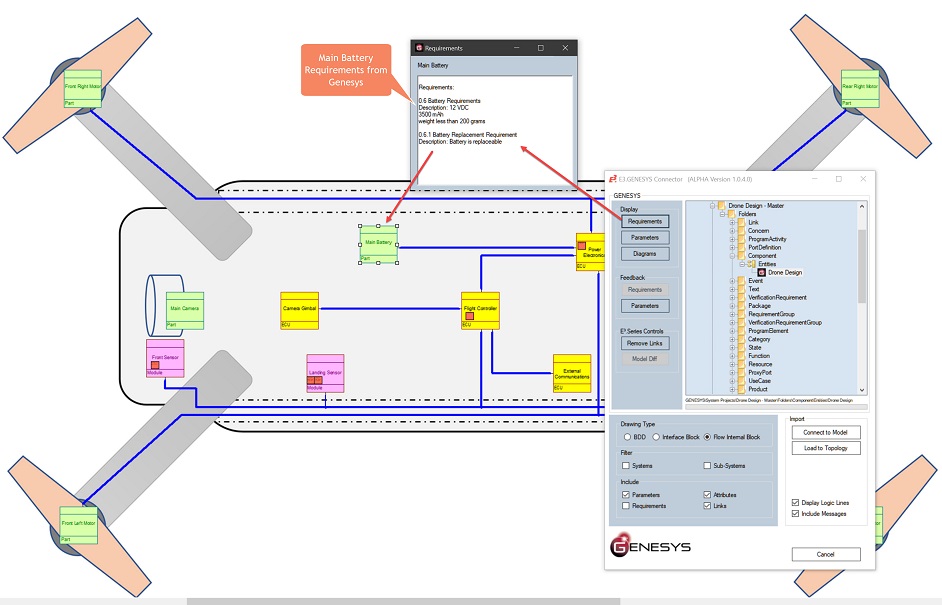Select the ProxyPort tree row
The height and width of the screenshot is (605, 942).
pos(760,372)
